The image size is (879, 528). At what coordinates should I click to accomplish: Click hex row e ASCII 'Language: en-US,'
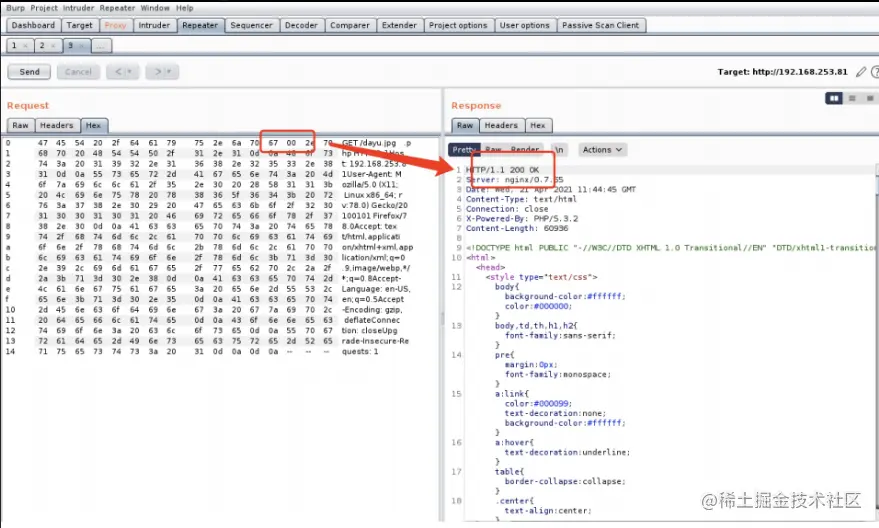tap(376, 289)
